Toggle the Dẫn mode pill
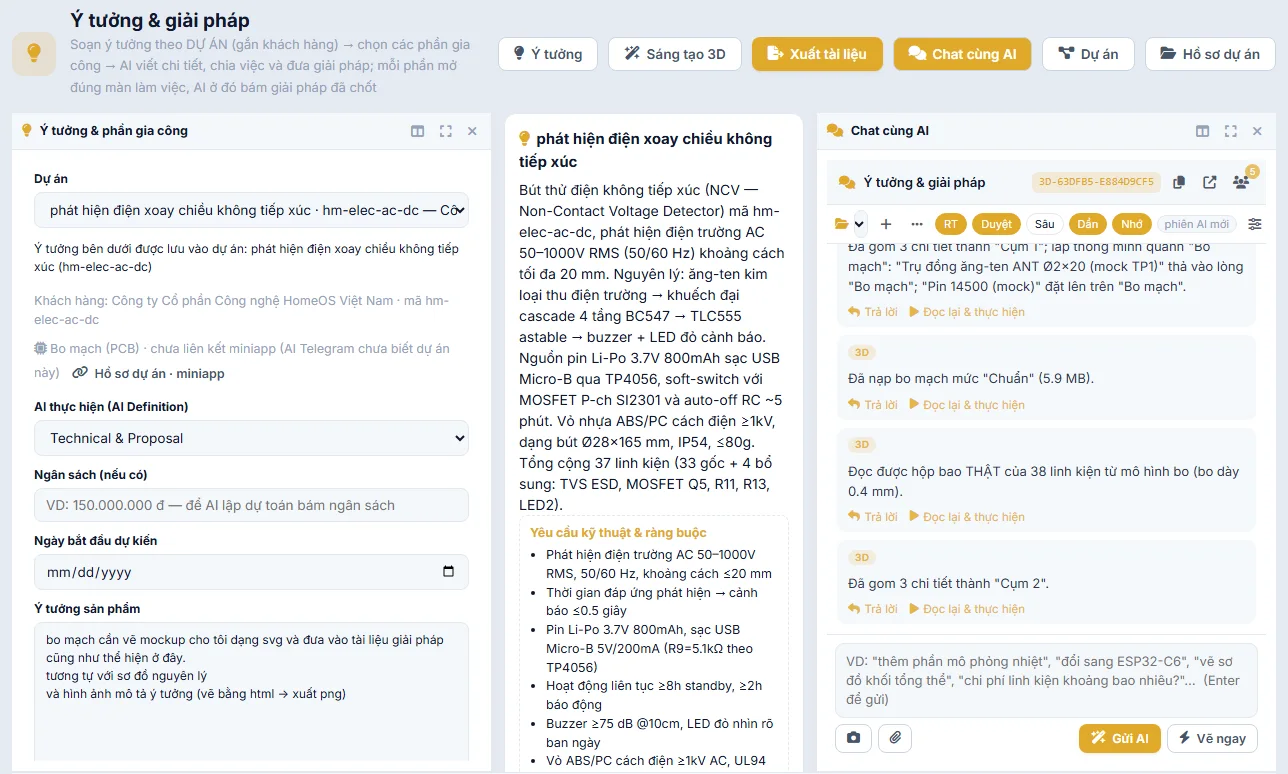Image resolution: width=1288 pixels, height=774 pixels. (1088, 224)
